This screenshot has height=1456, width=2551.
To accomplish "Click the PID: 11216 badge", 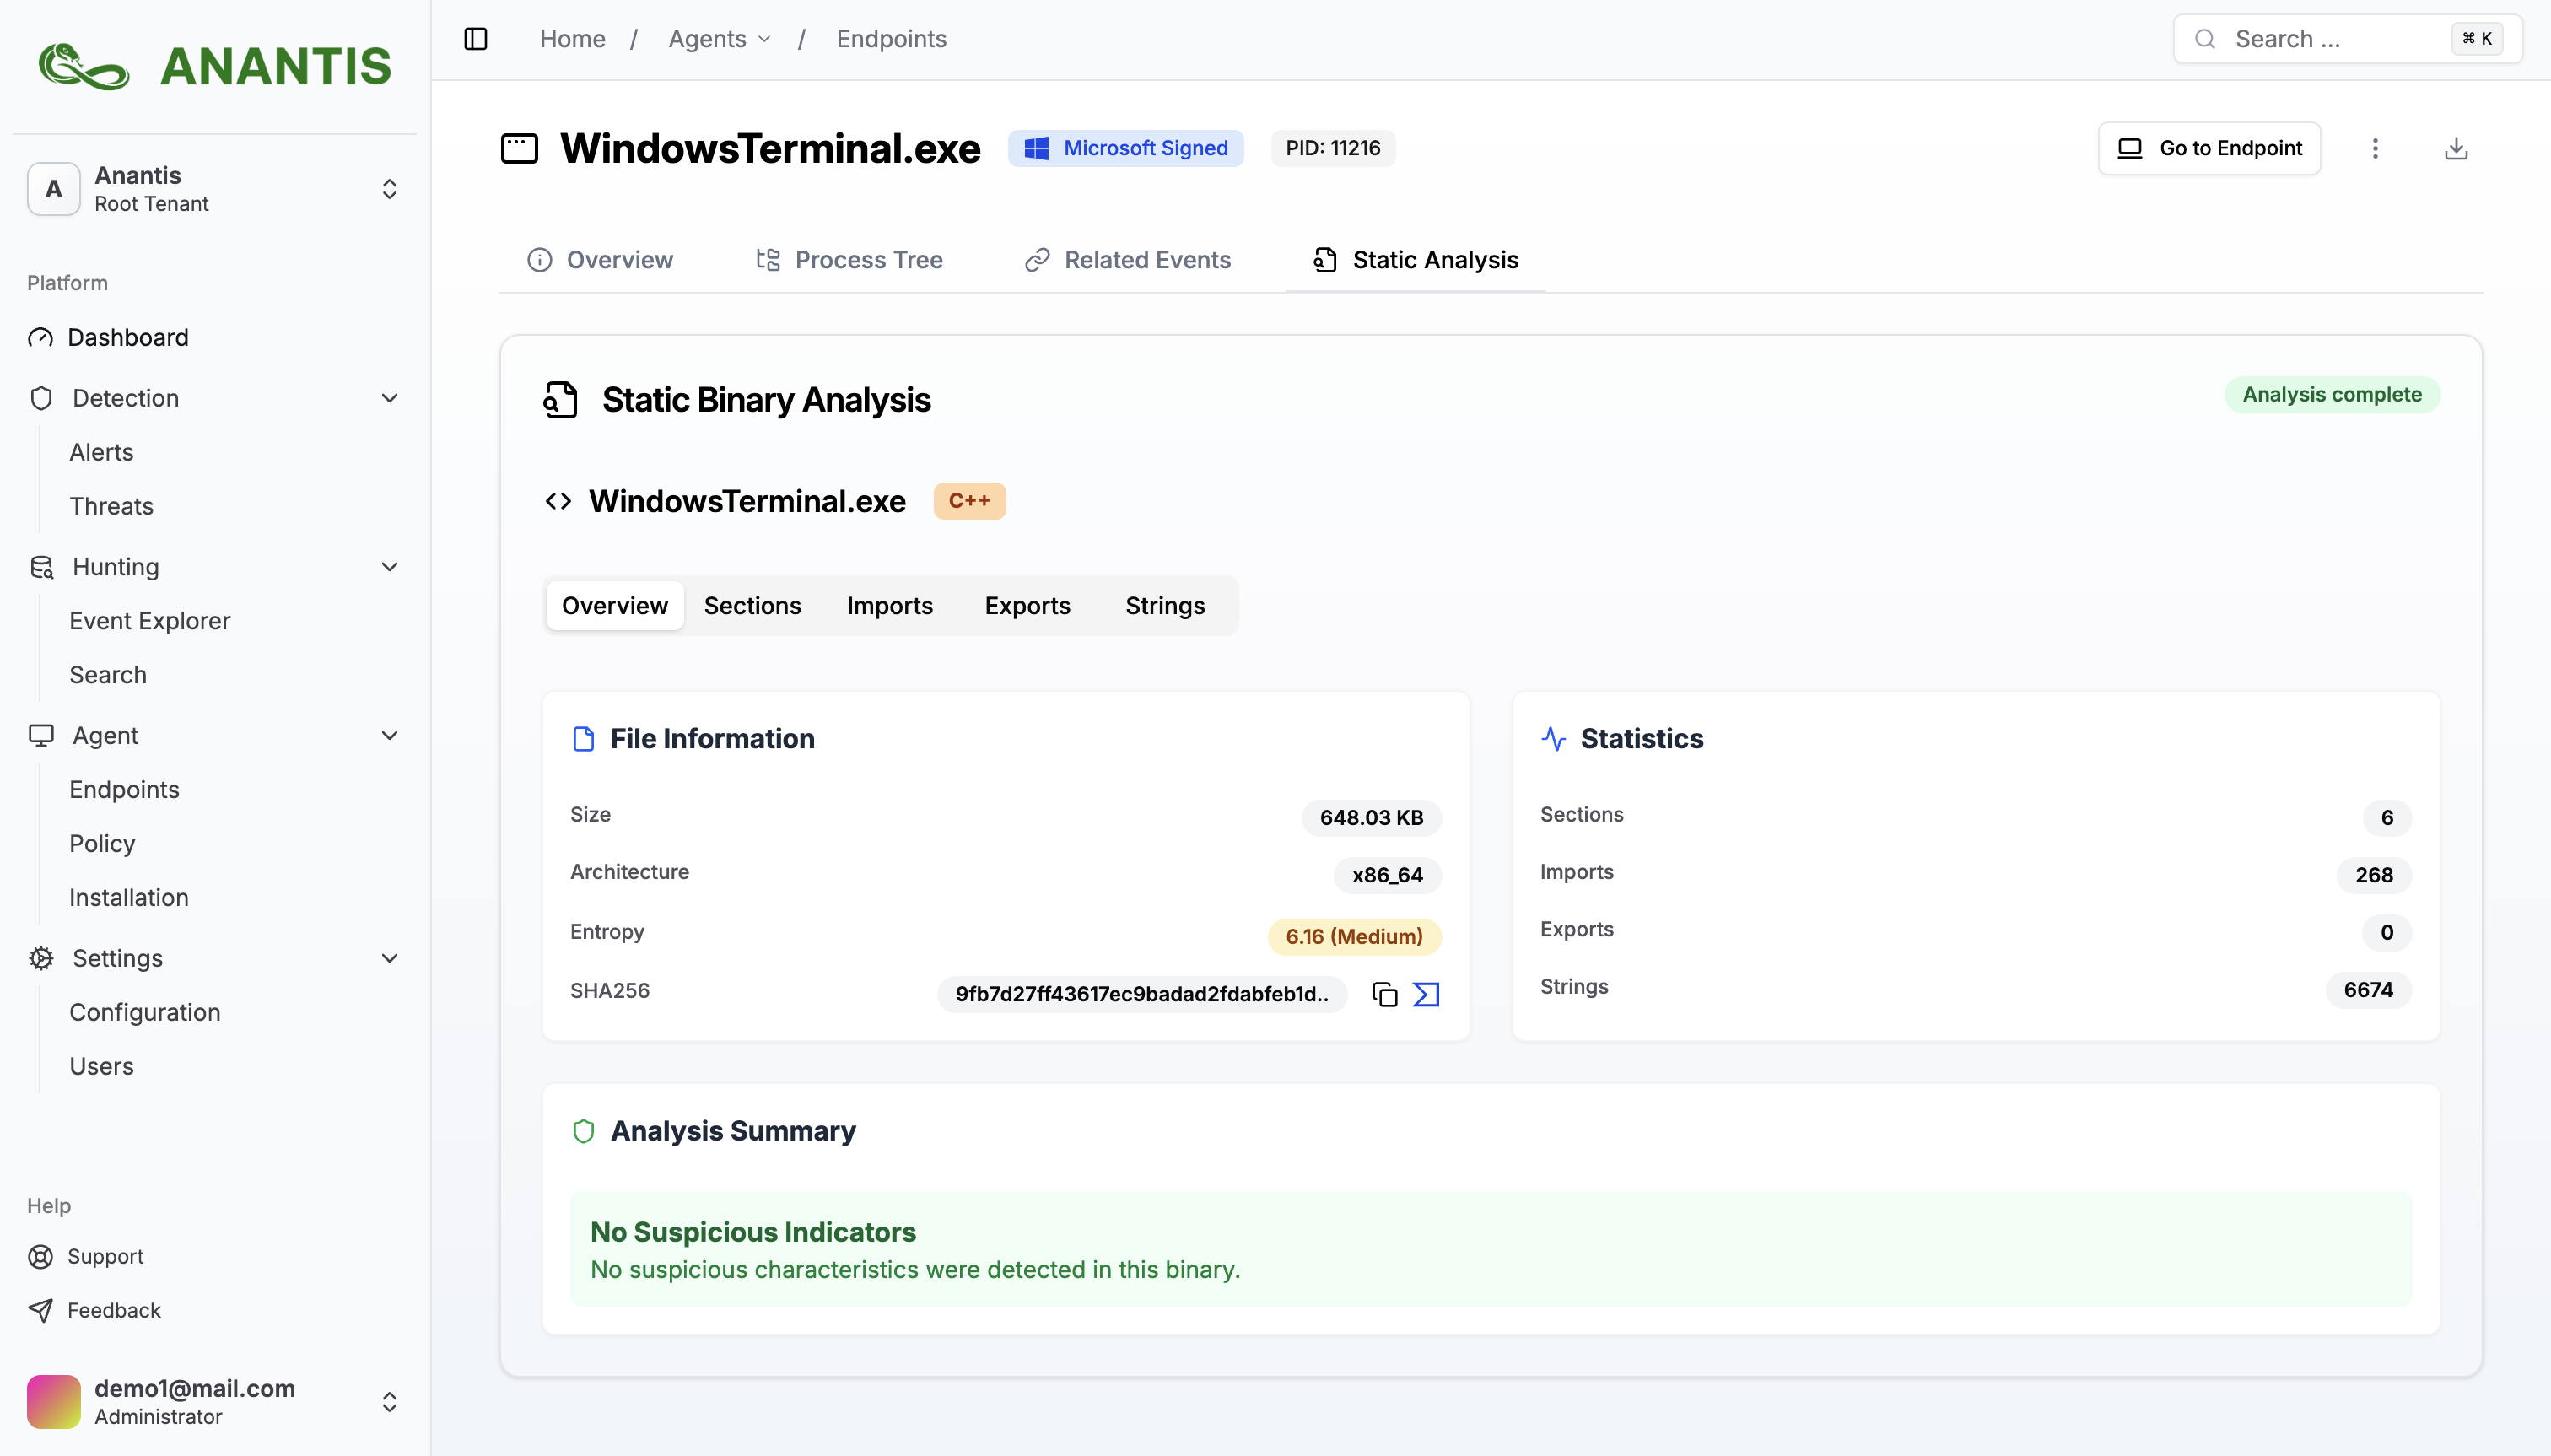I will (1332, 148).
